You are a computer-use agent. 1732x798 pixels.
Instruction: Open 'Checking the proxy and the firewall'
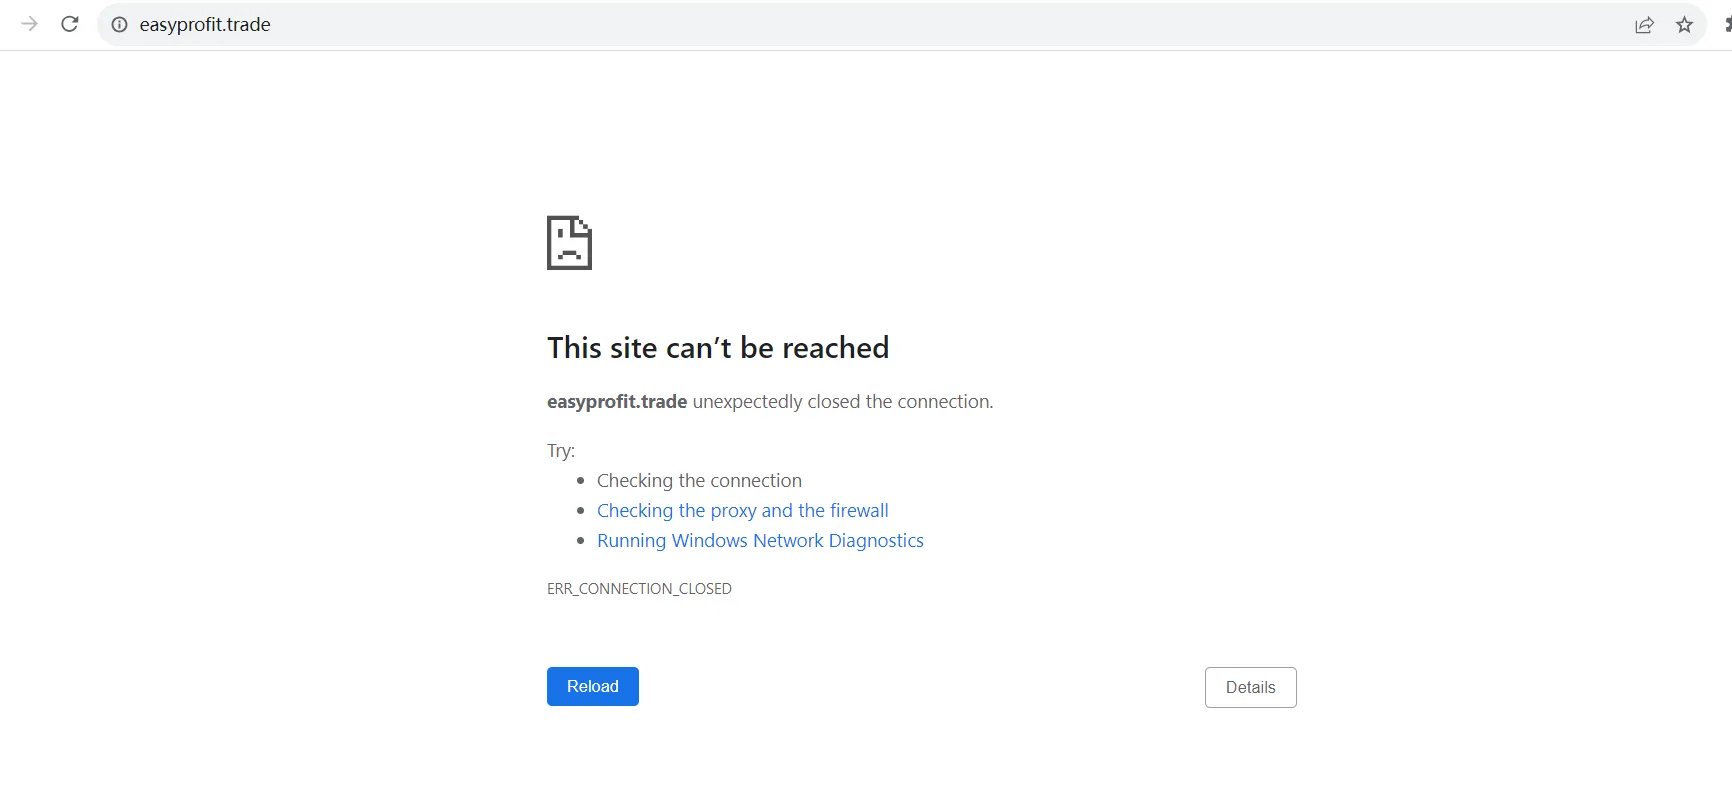point(742,510)
